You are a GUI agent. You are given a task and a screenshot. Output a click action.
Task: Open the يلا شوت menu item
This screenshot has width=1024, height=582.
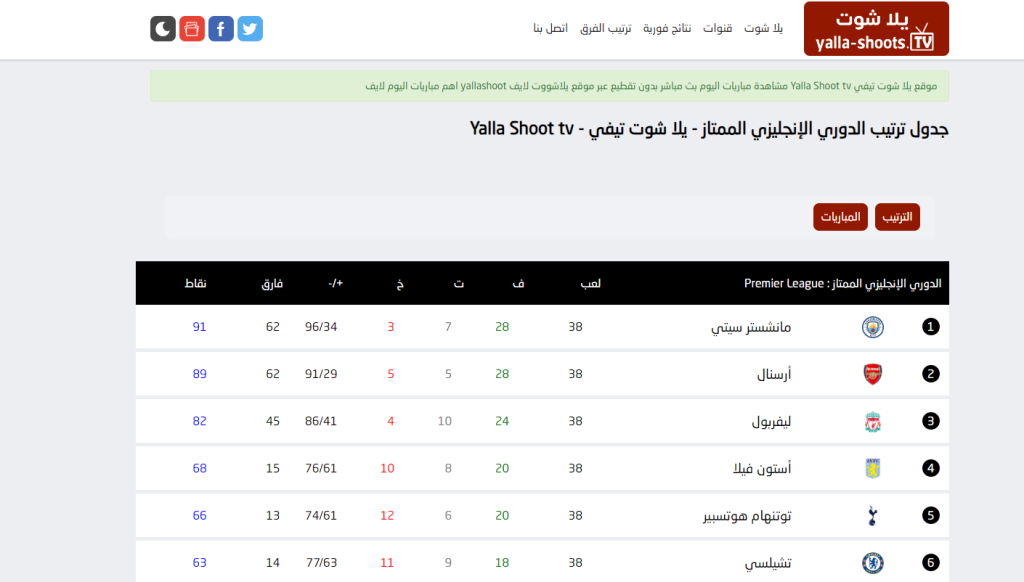click(x=763, y=28)
